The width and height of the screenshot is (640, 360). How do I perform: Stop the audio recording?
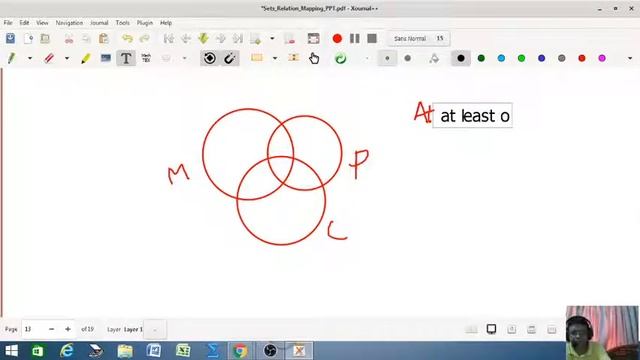coord(372,38)
